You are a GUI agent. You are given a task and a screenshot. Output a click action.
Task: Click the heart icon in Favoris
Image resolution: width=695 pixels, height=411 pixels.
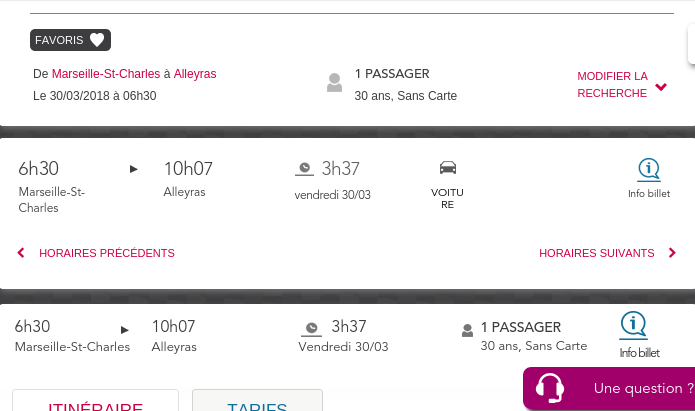(x=97, y=40)
